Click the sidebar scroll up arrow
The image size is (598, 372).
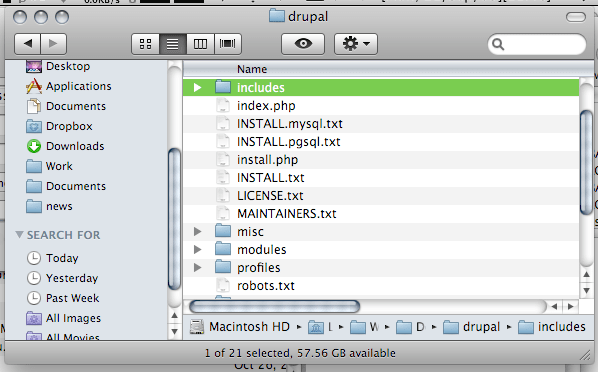point(174,316)
